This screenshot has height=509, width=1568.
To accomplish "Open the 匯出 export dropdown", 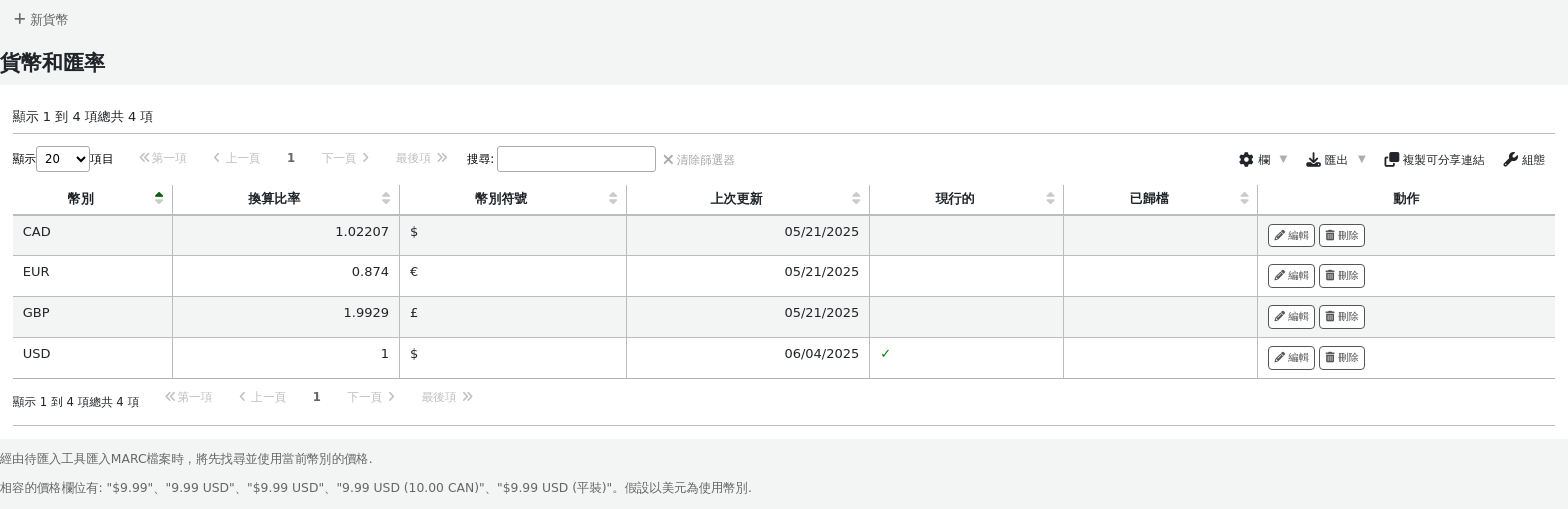I will [1335, 160].
